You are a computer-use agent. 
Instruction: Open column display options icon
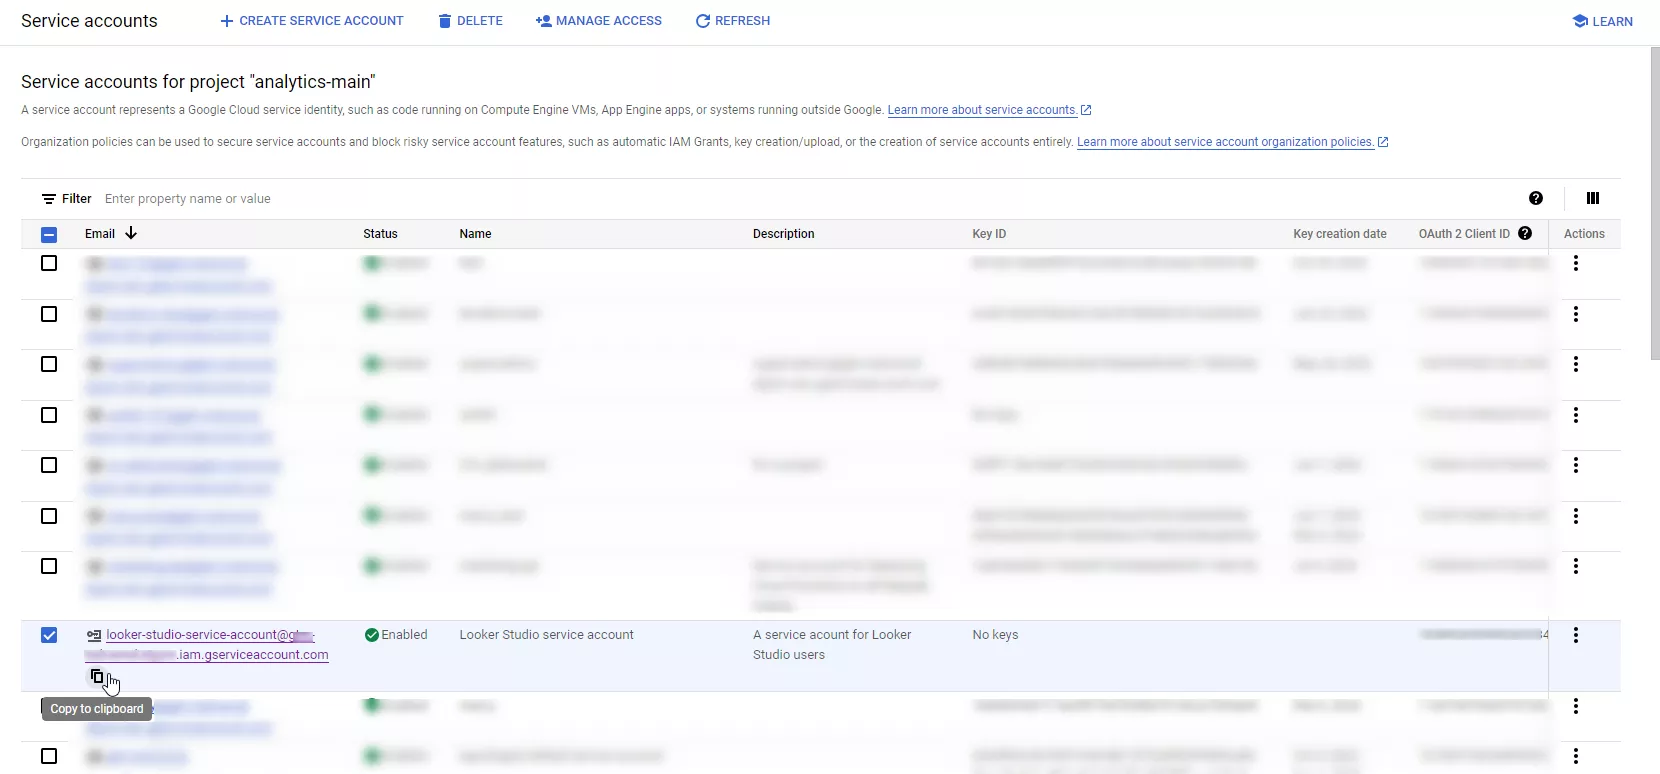click(x=1593, y=198)
